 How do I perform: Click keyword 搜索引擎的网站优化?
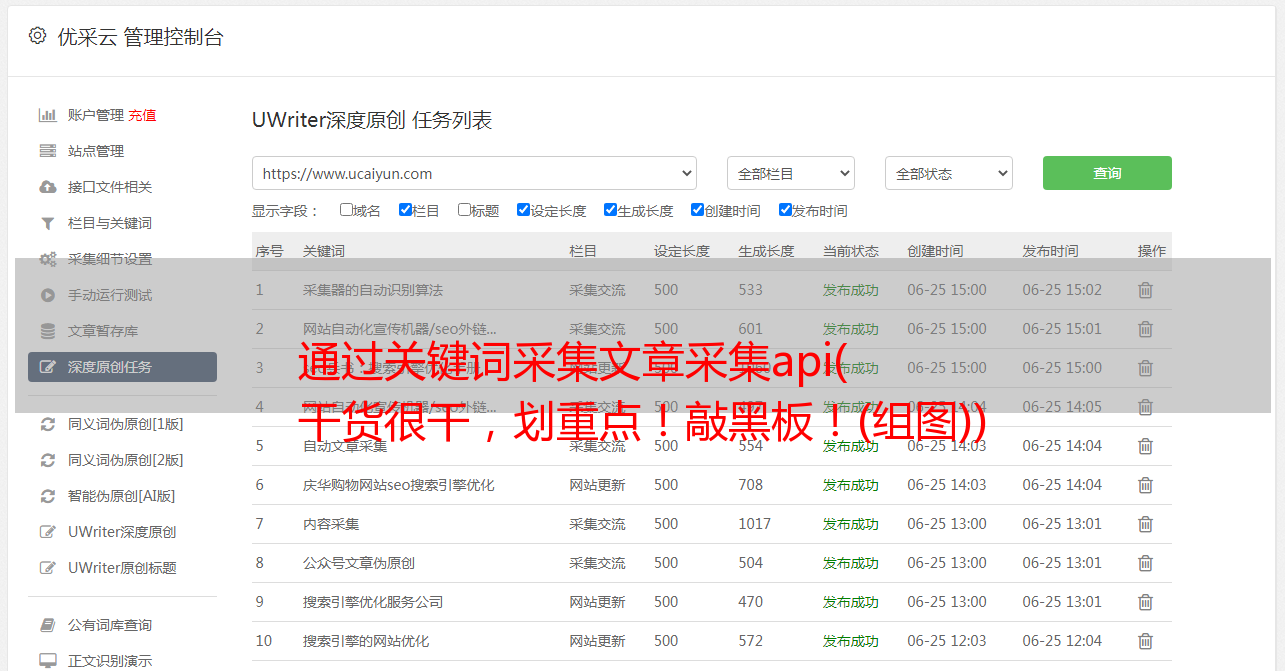tap(366, 641)
